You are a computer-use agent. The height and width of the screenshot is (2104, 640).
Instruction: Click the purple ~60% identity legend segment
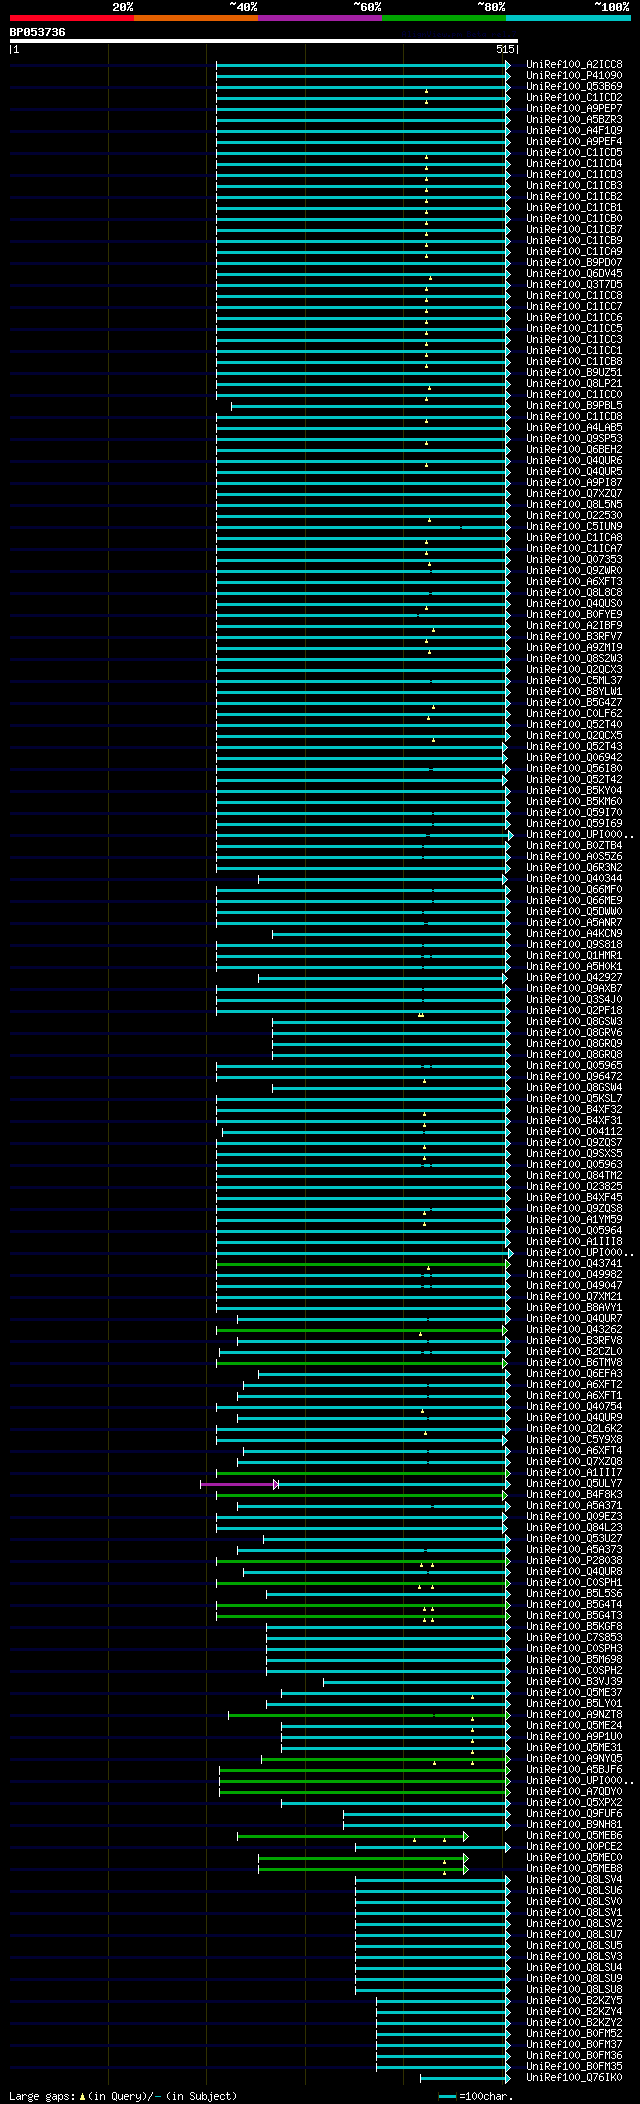click(x=320, y=18)
